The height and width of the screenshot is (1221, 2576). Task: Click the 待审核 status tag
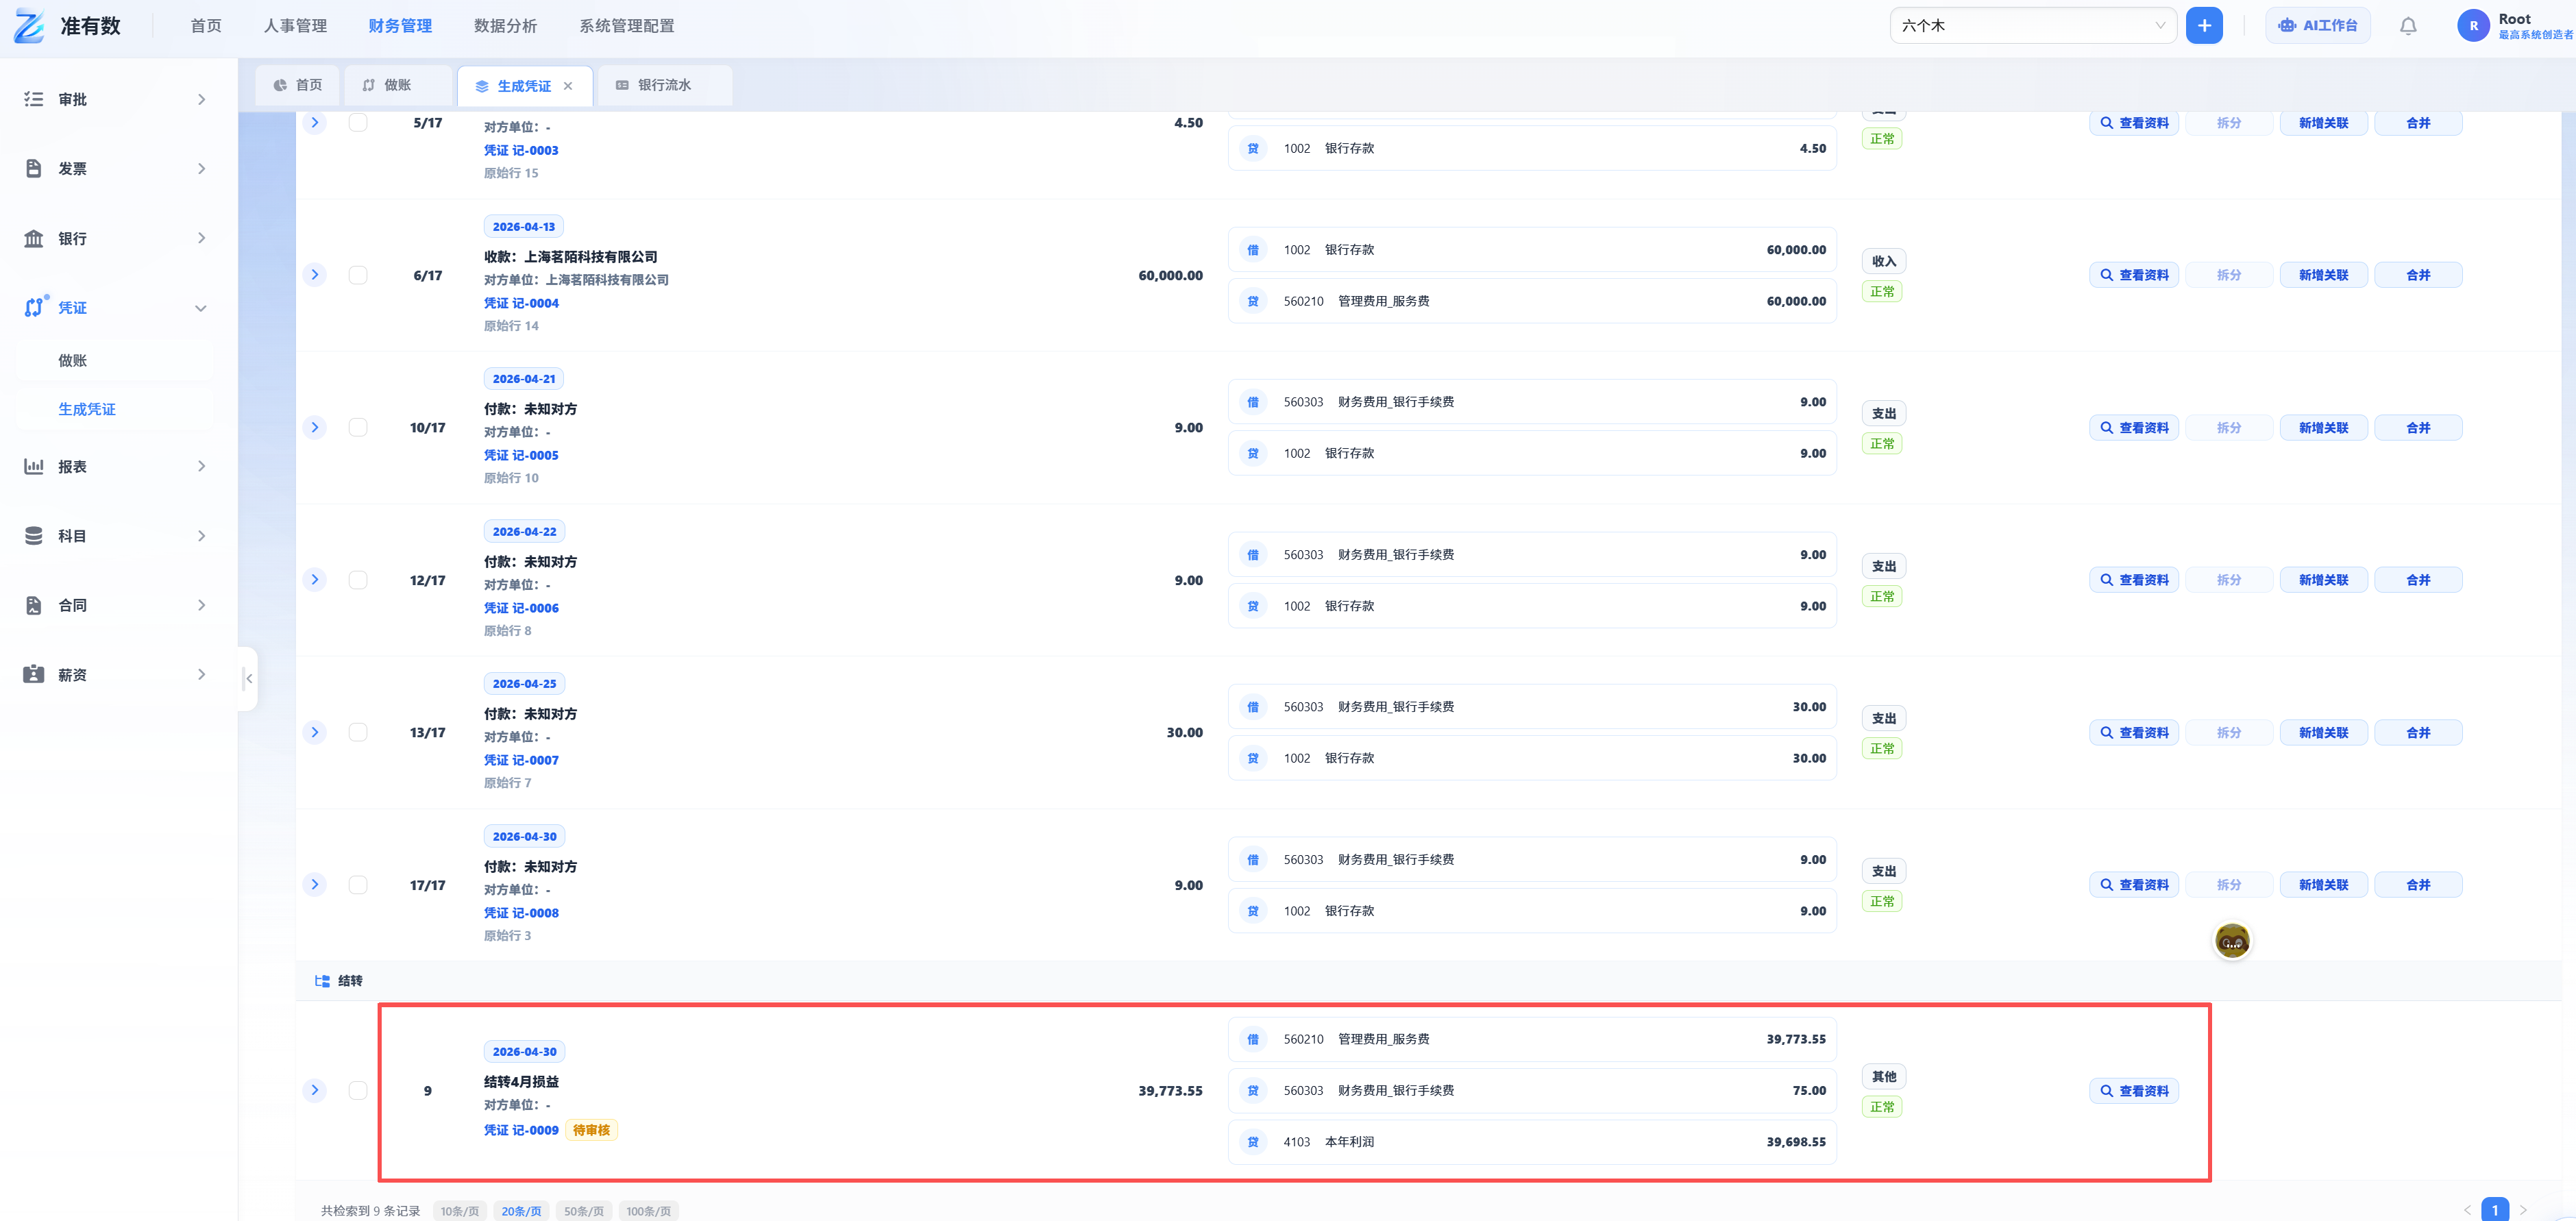point(591,1130)
